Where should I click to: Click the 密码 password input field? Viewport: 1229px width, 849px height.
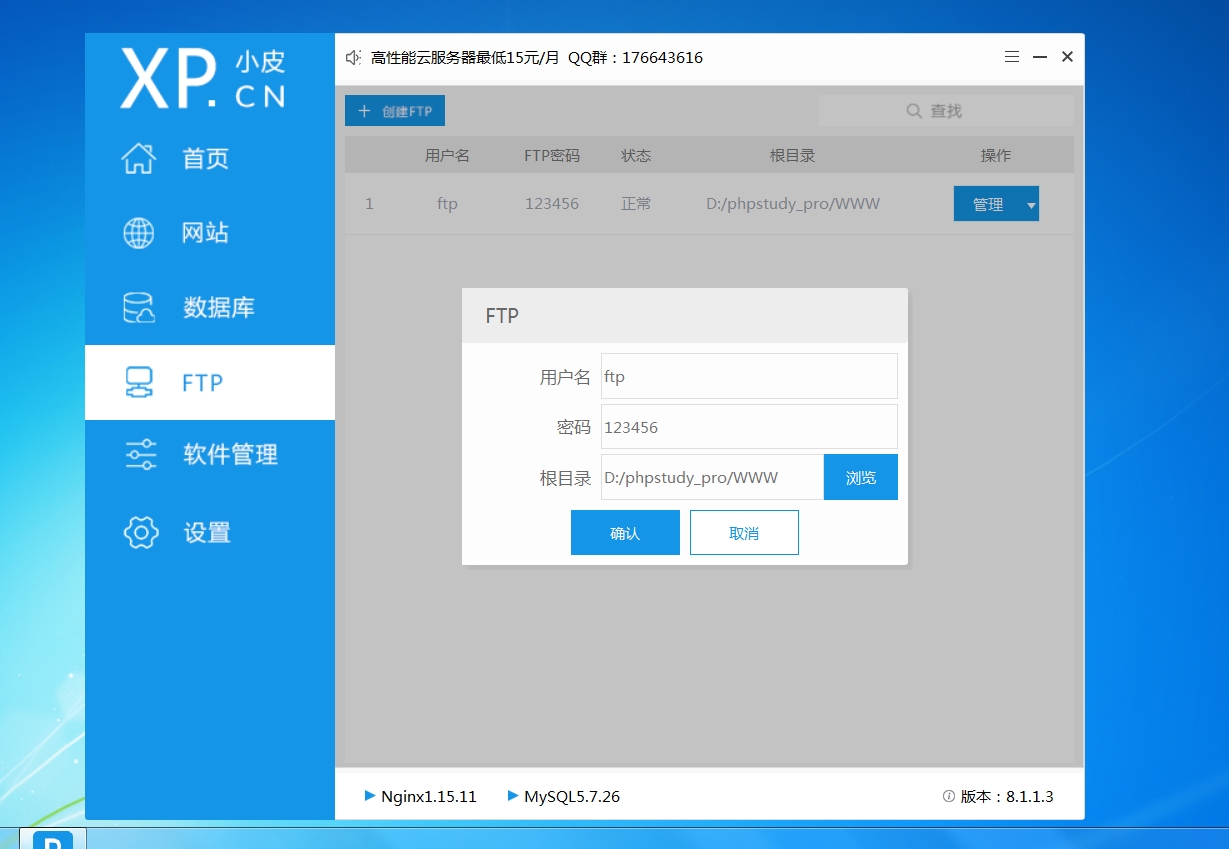pyautogui.click(x=749, y=427)
